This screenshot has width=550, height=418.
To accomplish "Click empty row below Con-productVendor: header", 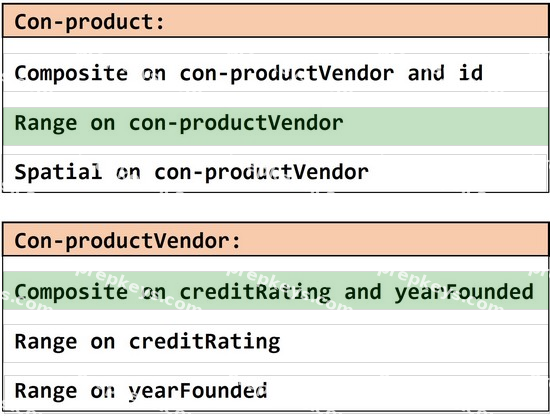I will (275, 264).
